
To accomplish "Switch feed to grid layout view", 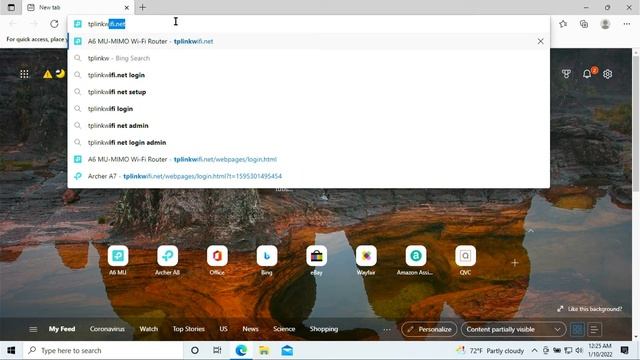I will click(577, 329).
